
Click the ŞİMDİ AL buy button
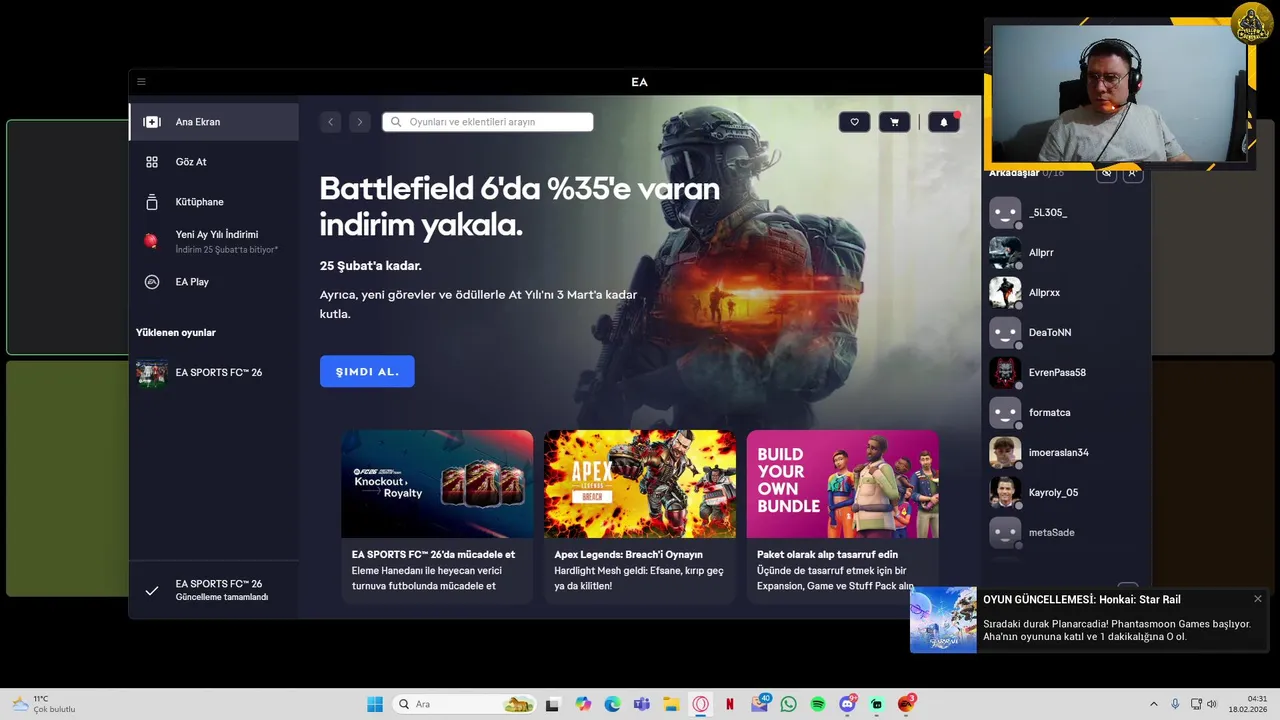coord(367,372)
